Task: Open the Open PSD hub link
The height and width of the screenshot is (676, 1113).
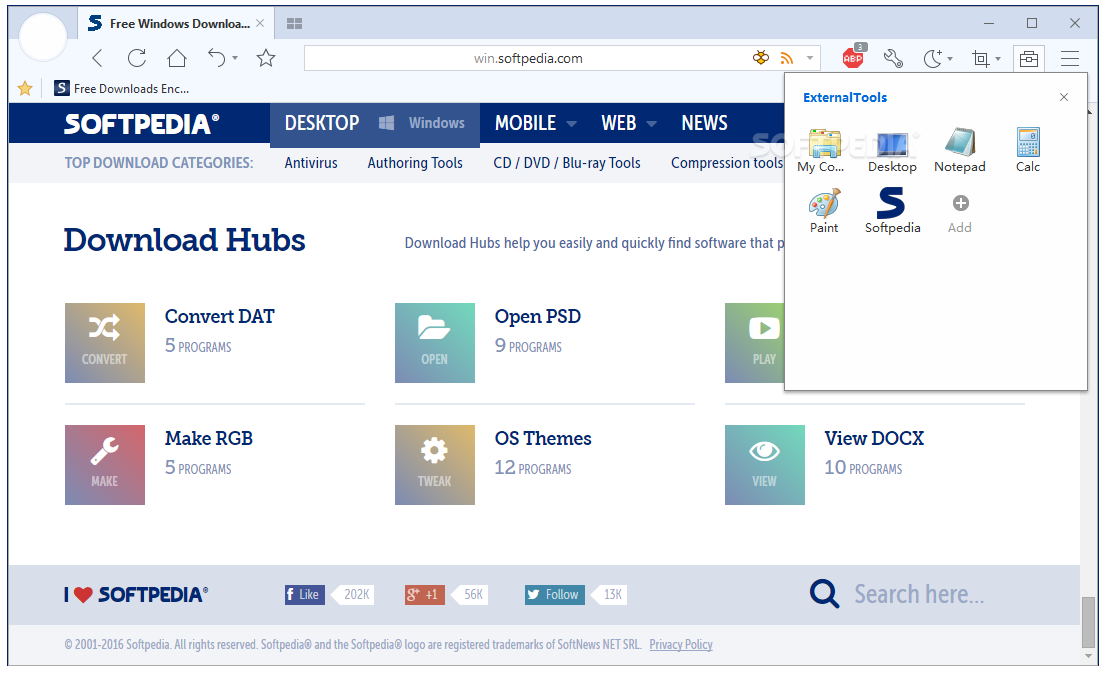Action: click(x=537, y=317)
